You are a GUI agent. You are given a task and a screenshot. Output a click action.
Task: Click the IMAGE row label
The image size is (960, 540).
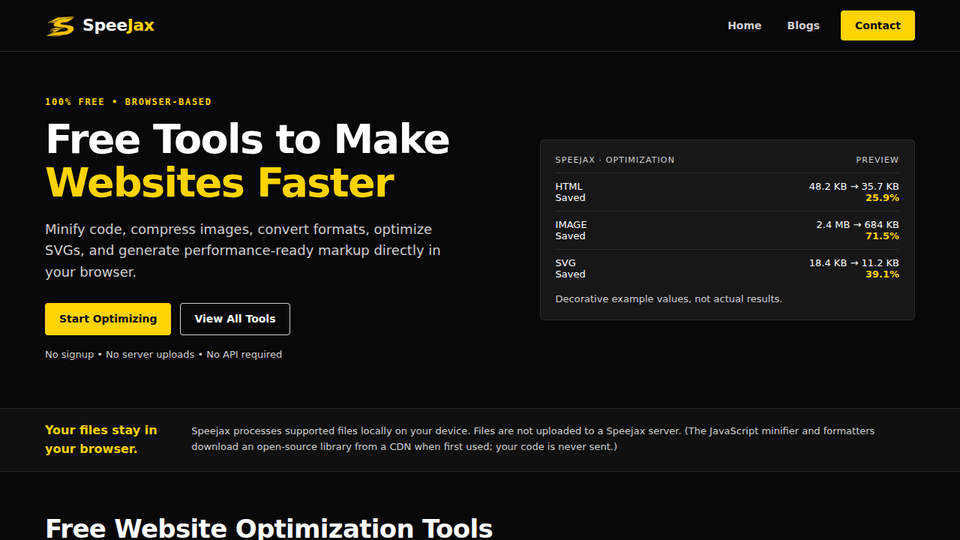(571, 225)
